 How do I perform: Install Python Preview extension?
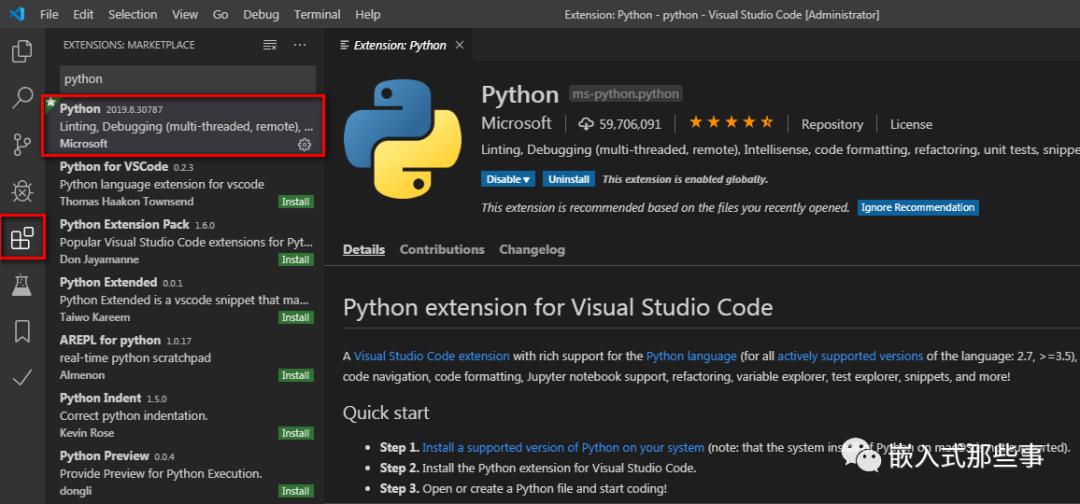(295, 491)
